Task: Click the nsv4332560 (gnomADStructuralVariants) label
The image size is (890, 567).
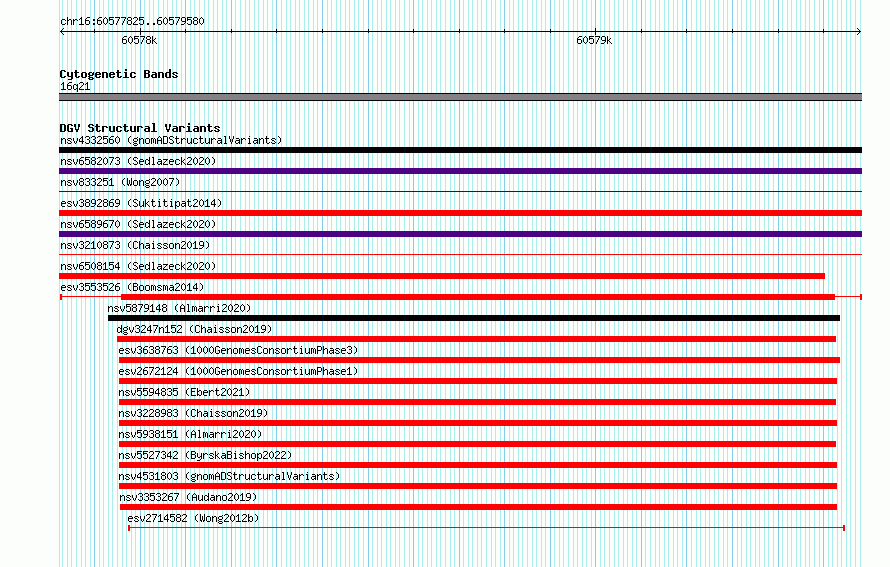Action: coord(171,140)
